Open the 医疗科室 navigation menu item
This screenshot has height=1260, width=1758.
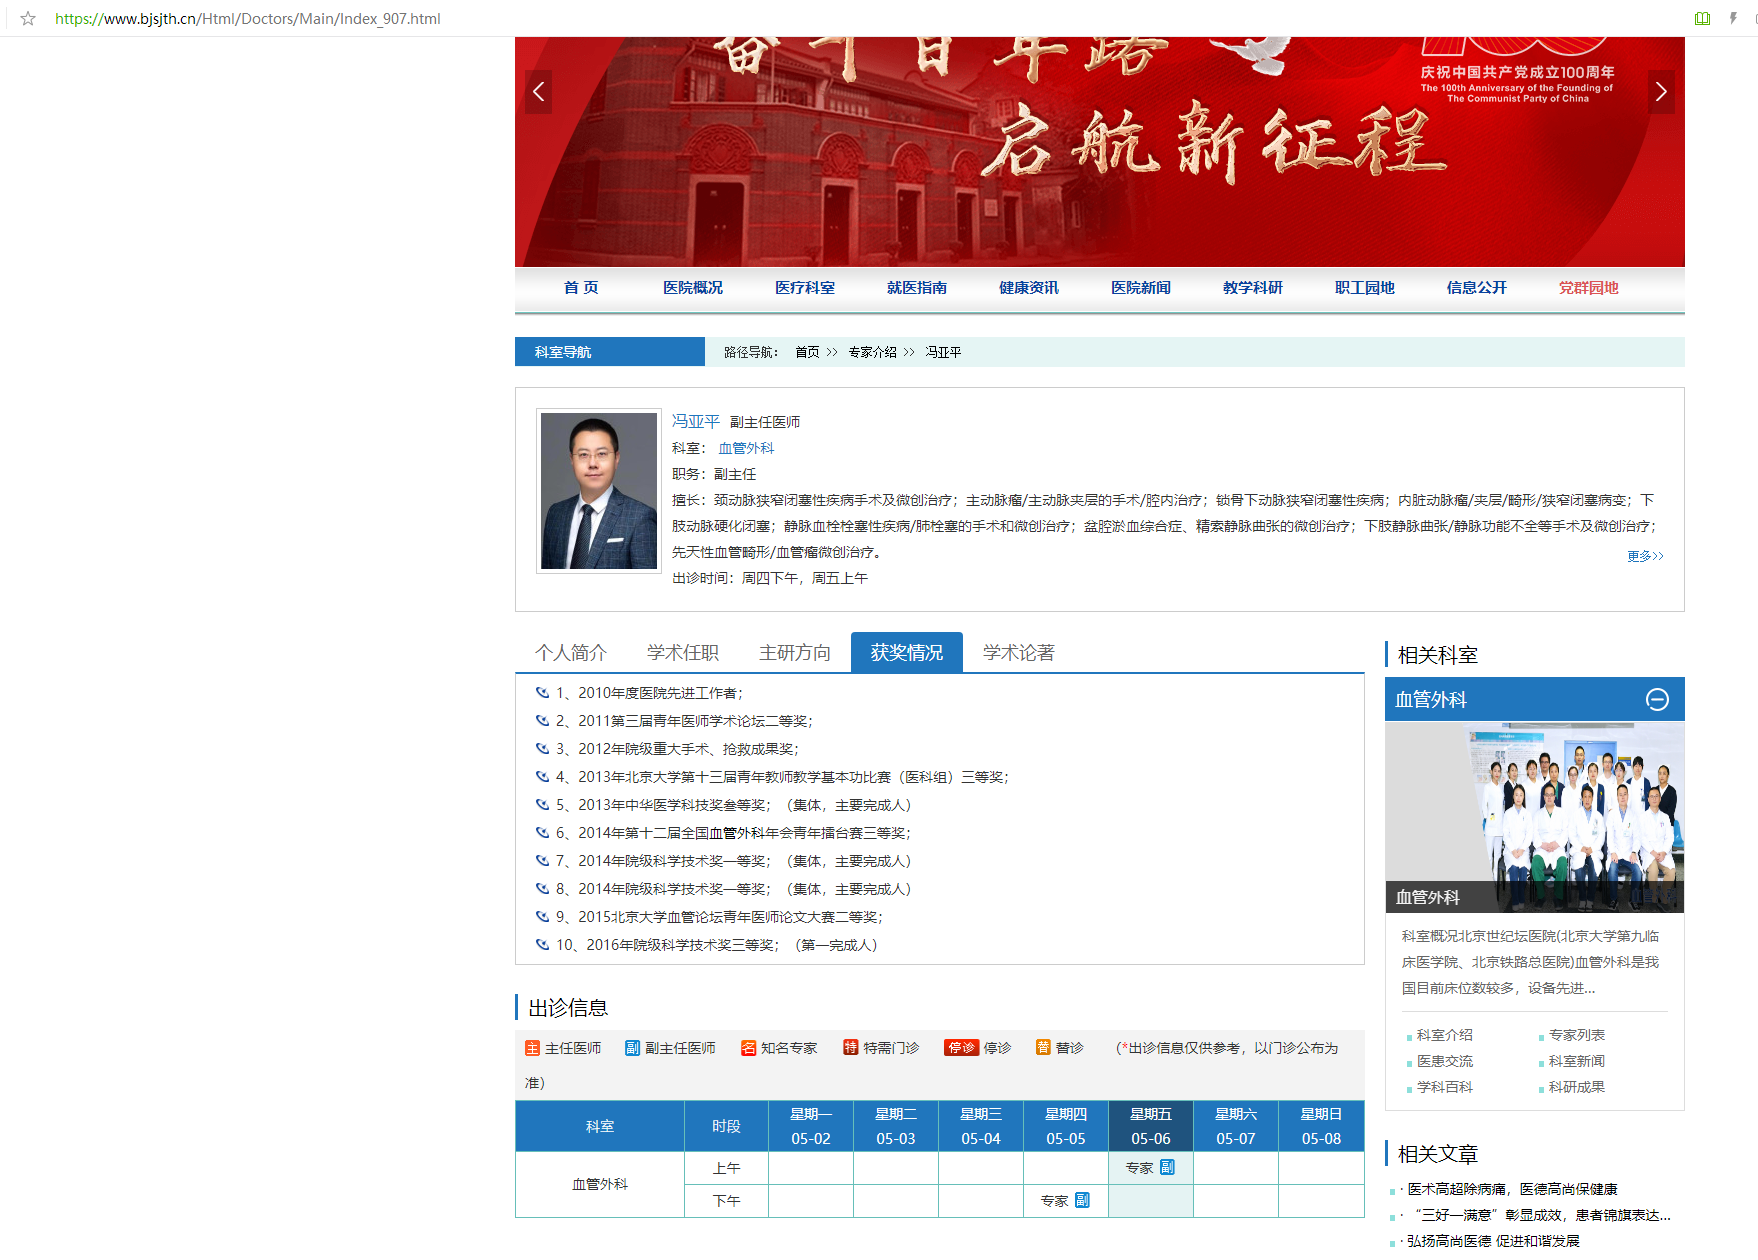[x=804, y=288]
